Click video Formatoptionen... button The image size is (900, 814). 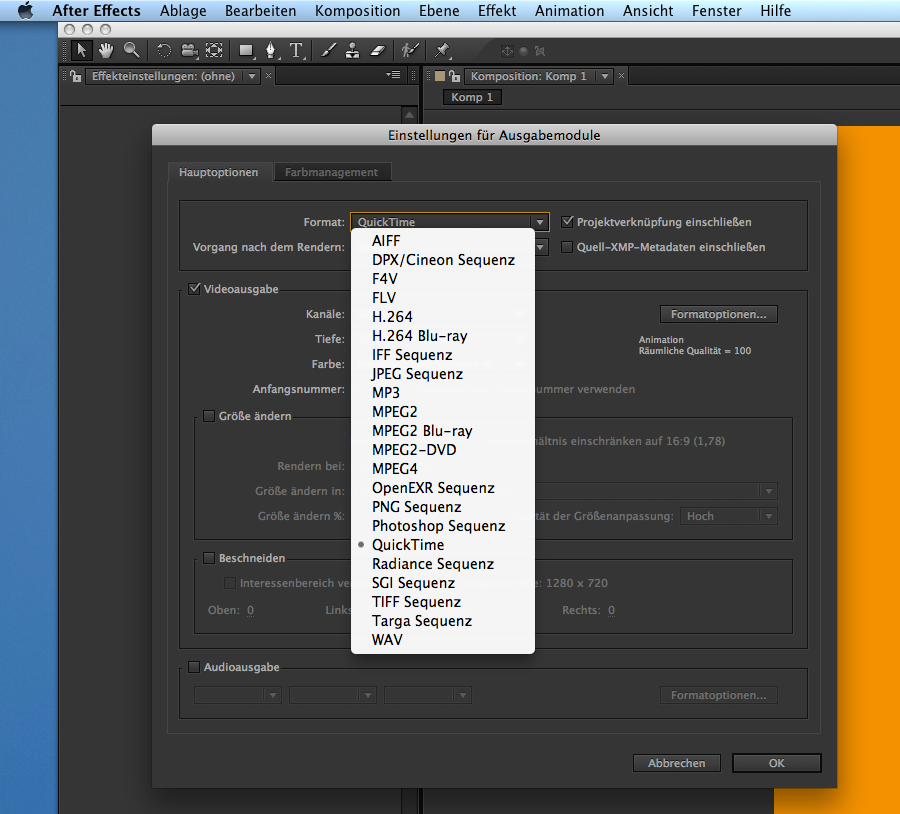point(719,314)
